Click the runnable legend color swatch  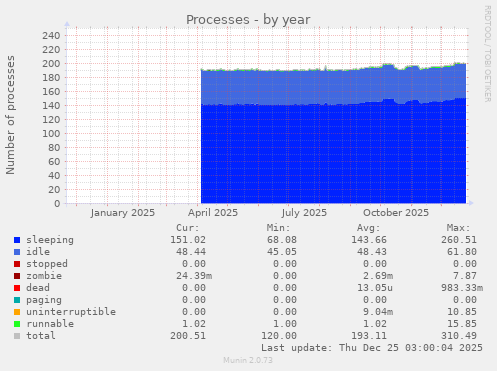17,324
